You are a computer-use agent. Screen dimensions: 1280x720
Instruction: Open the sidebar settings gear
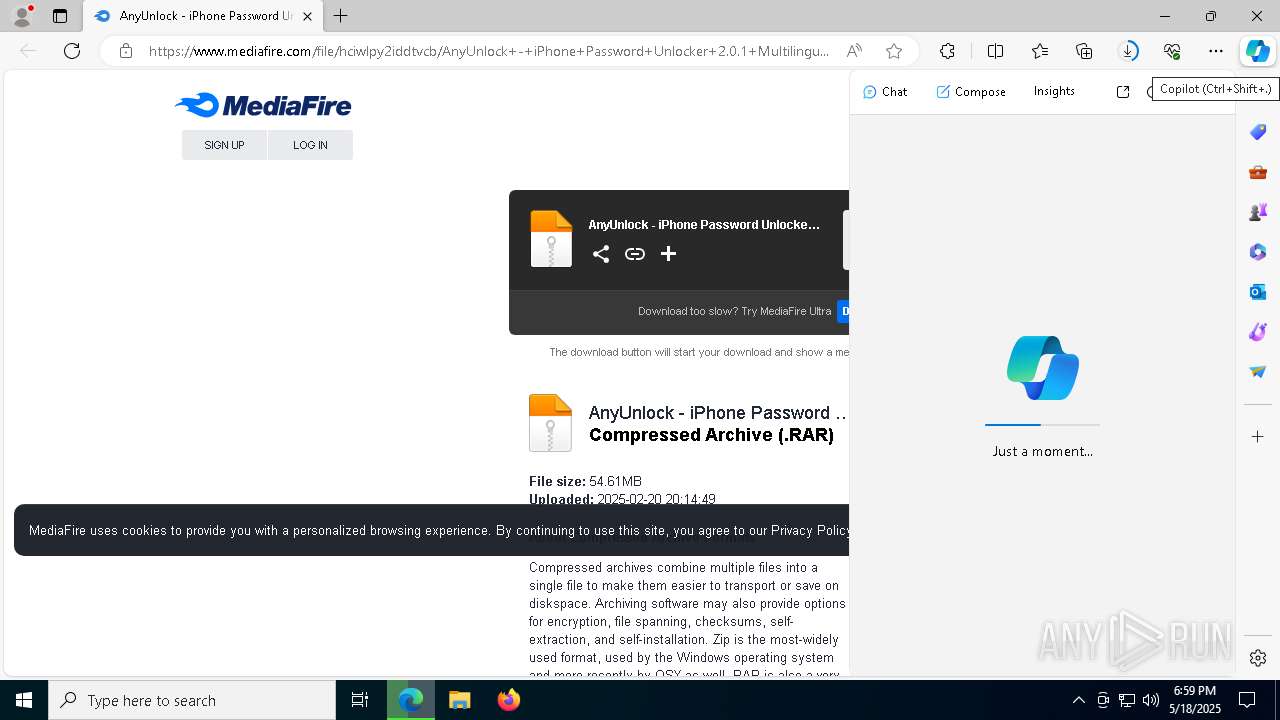pyautogui.click(x=1258, y=658)
